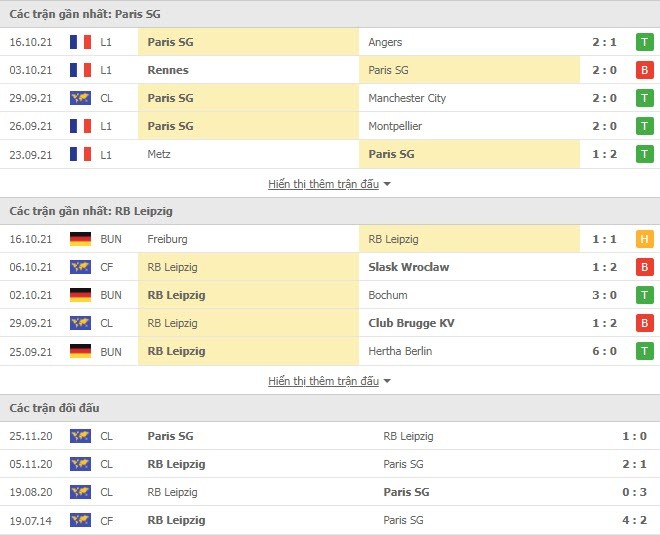Viewport: 660px width, 535px height.
Task: Select the 2 : 0 score of Manchester City match
Action: coord(604,98)
